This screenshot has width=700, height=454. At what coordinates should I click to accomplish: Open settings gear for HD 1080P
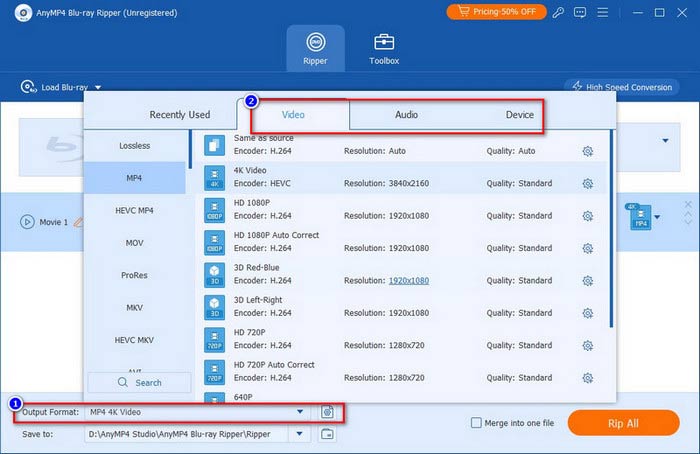588,216
